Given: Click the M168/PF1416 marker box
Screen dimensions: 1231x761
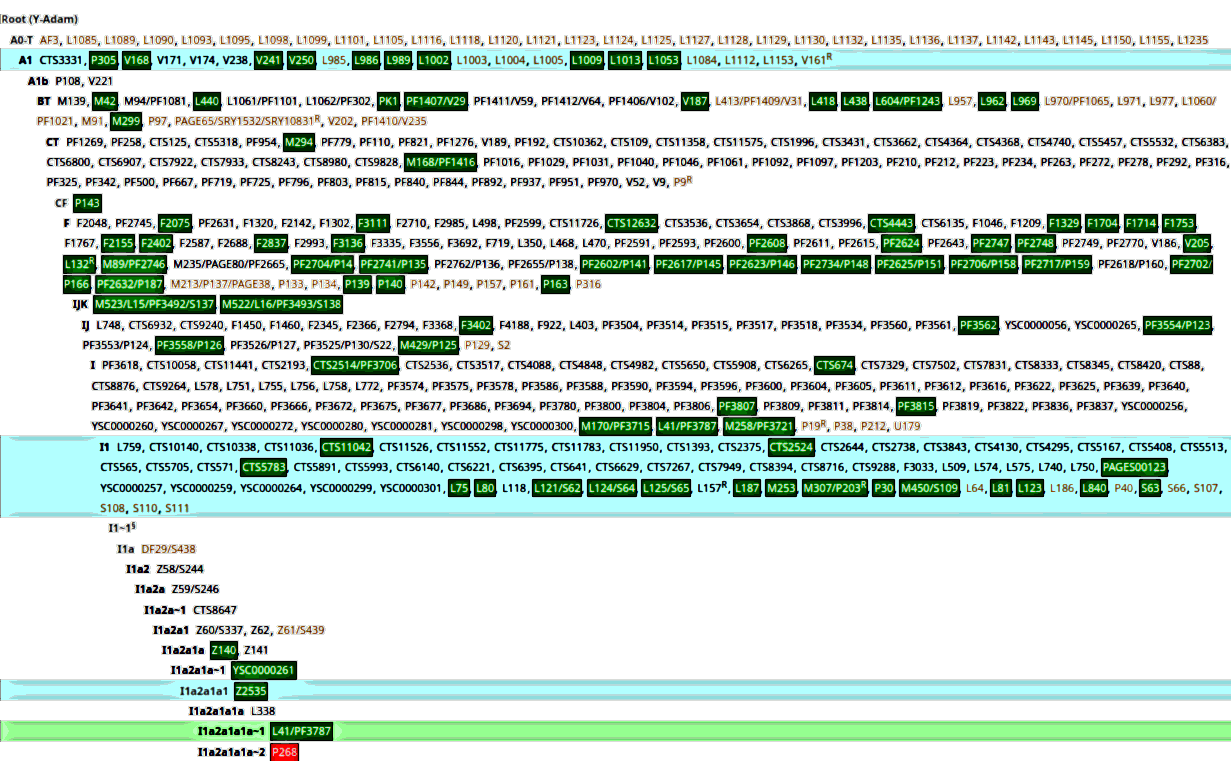Looking at the screenshot, I should (440, 162).
